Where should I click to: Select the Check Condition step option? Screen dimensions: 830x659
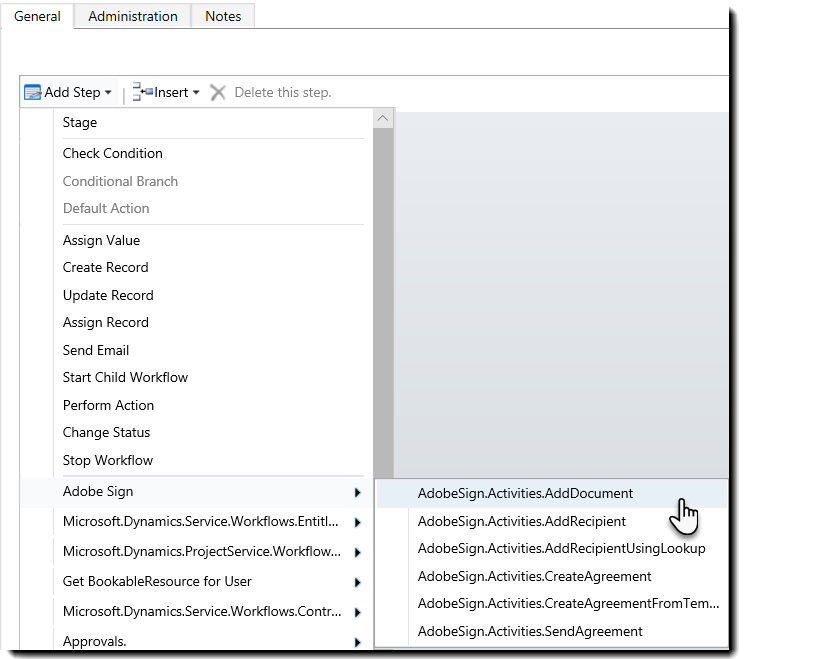[x=112, y=153]
